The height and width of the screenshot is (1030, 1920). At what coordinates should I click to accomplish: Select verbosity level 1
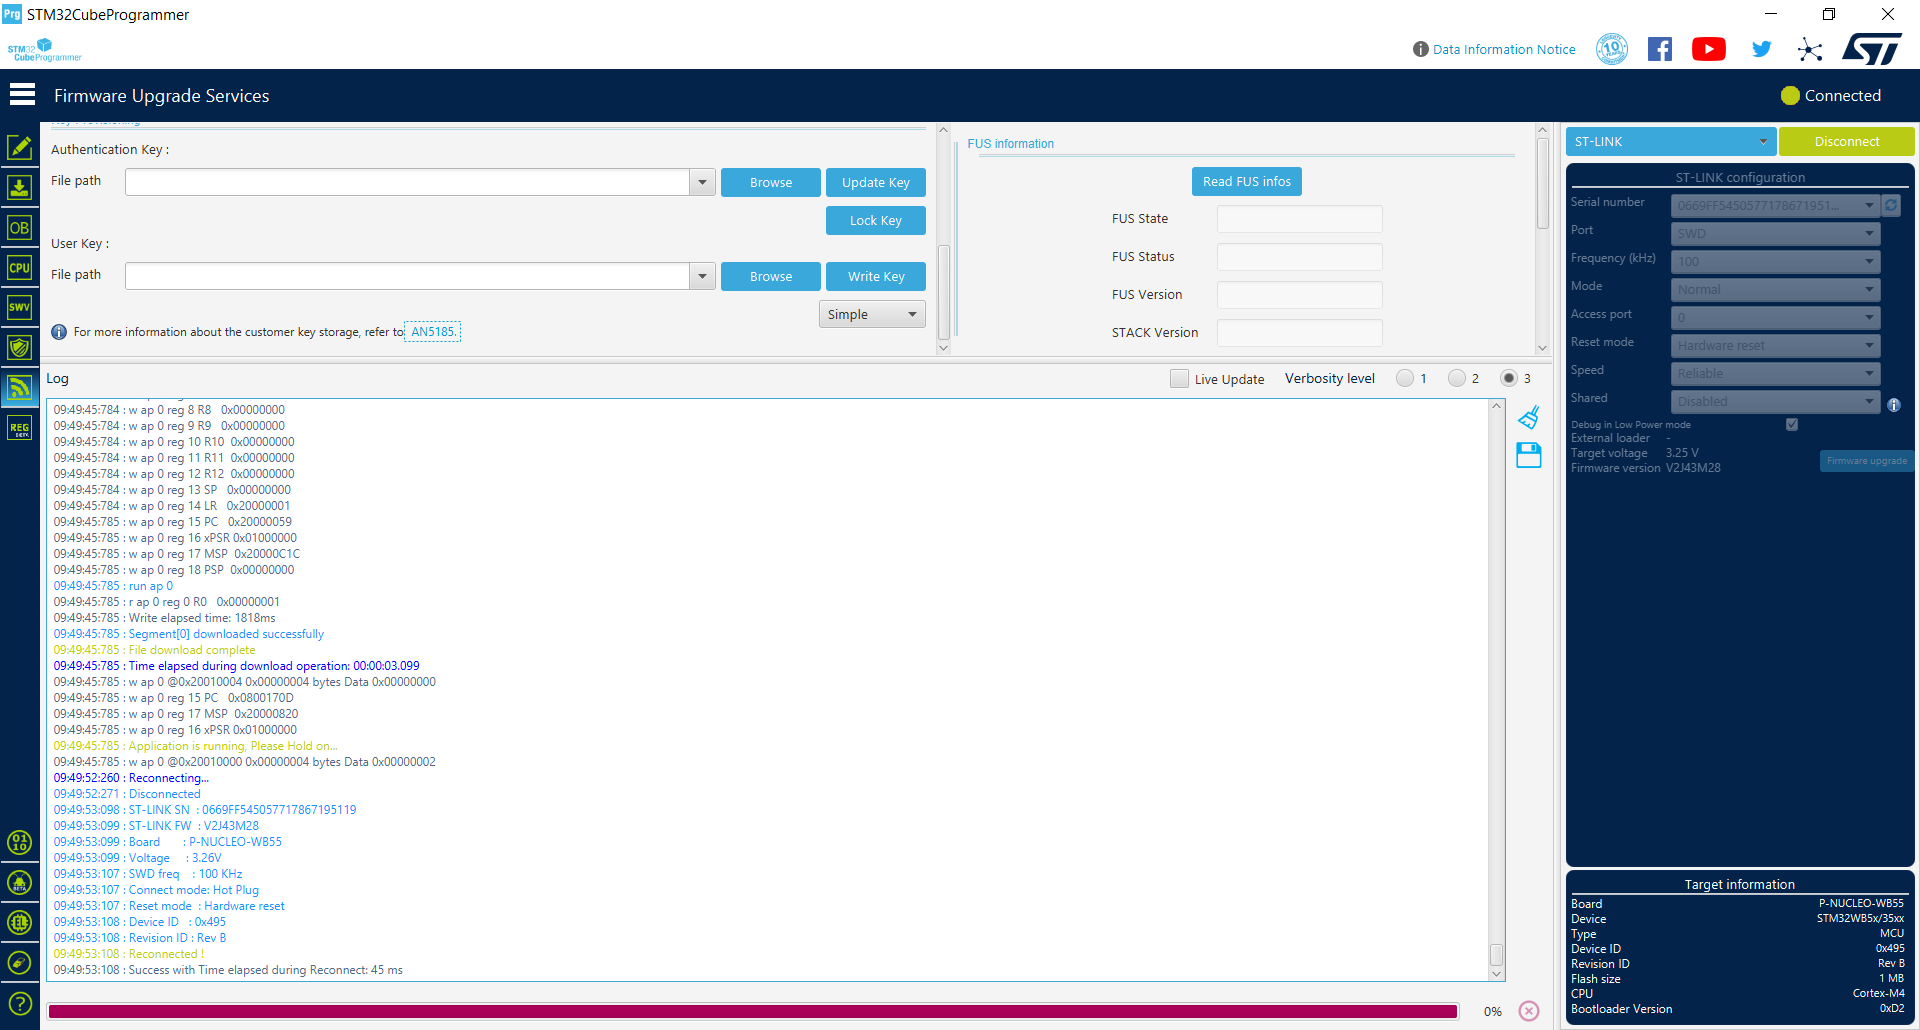point(1404,378)
